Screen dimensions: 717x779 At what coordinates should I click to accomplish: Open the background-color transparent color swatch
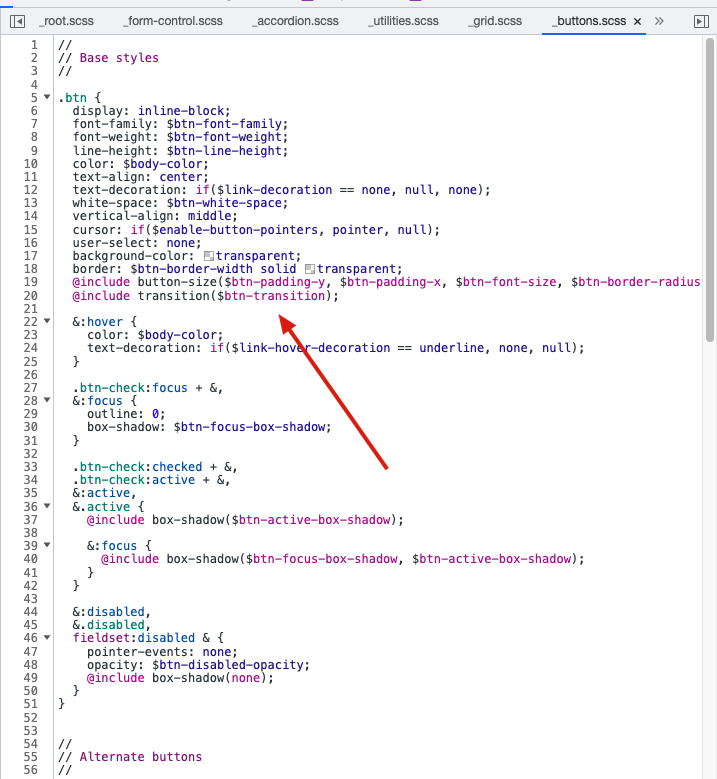[x=209, y=256]
